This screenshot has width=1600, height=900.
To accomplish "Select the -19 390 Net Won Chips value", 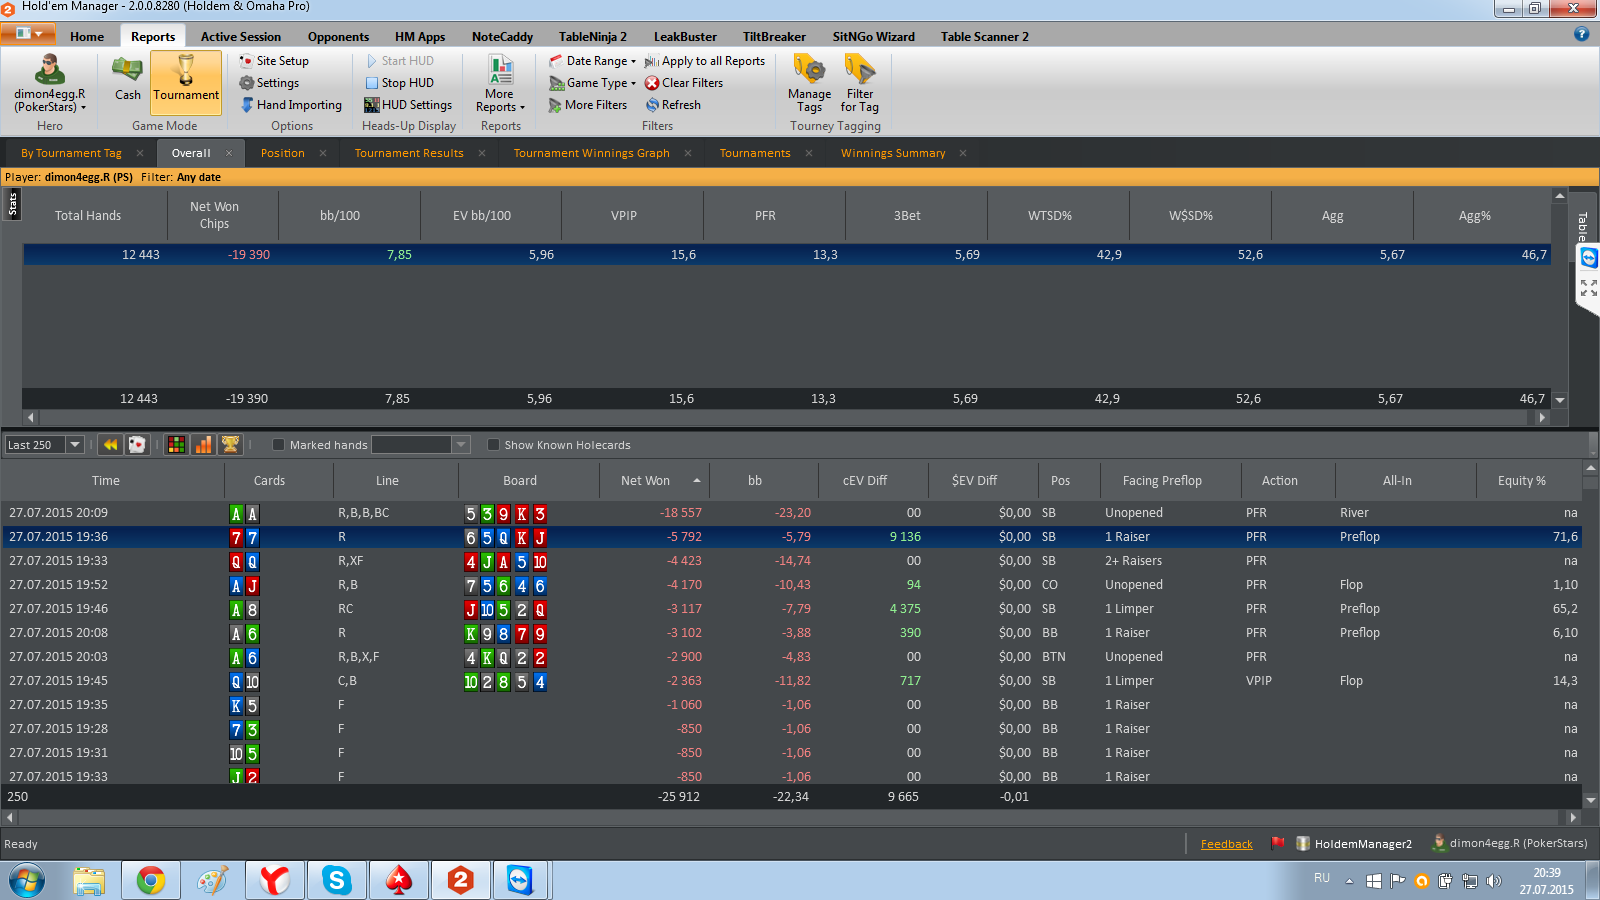I will pos(249,255).
